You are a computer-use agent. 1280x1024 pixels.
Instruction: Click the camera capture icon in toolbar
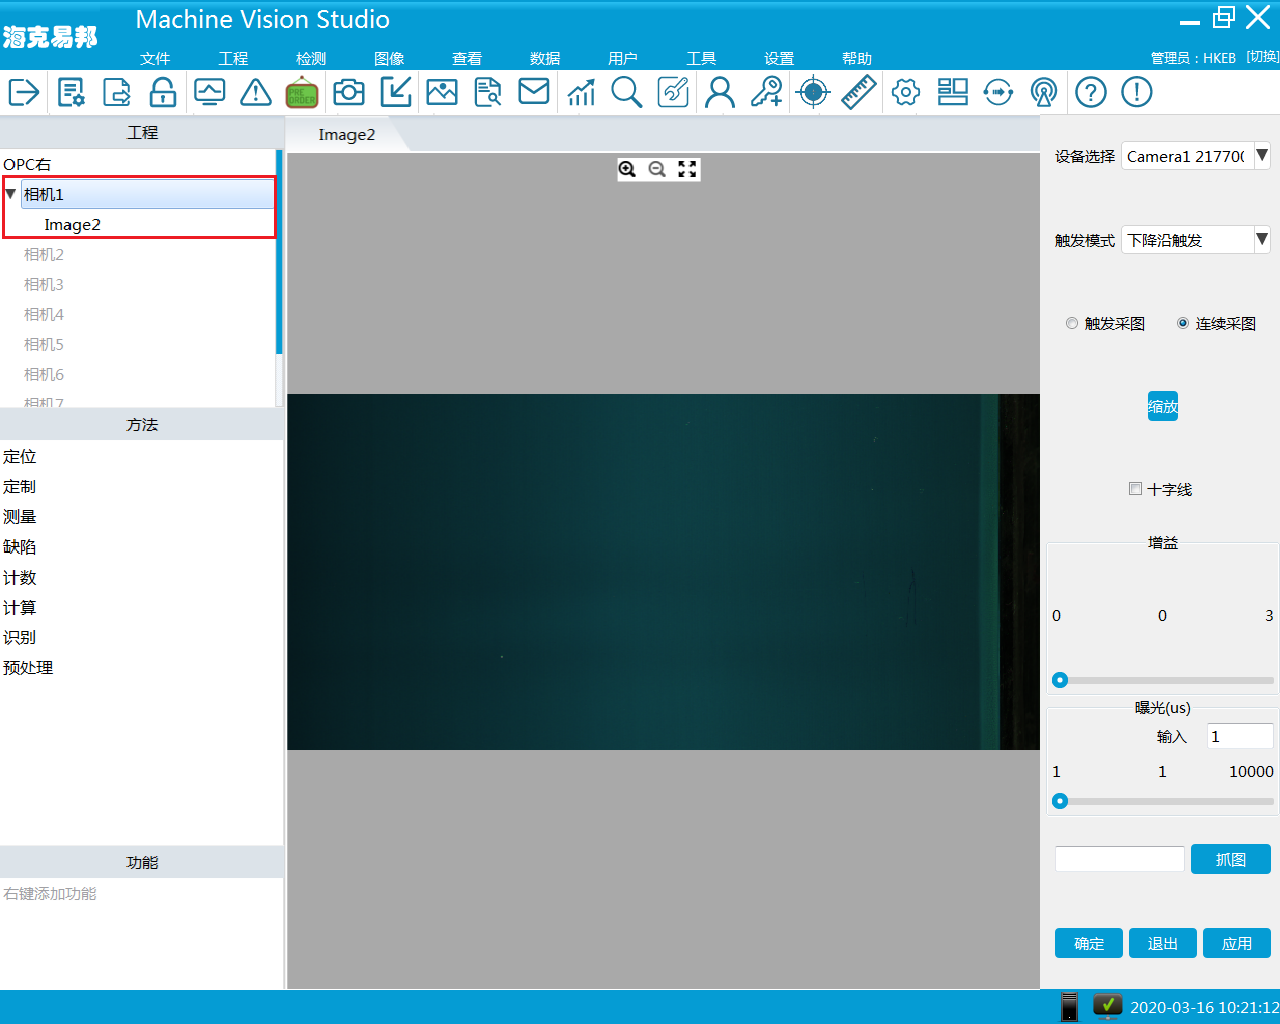click(349, 92)
